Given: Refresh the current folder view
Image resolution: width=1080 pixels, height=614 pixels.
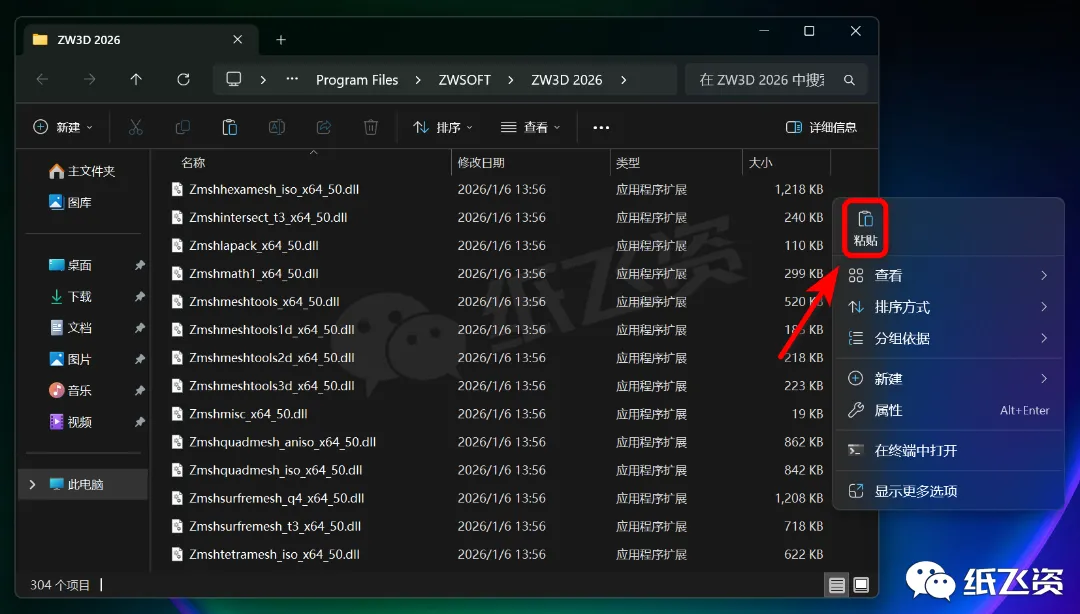Looking at the screenshot, I should (183, 80).
